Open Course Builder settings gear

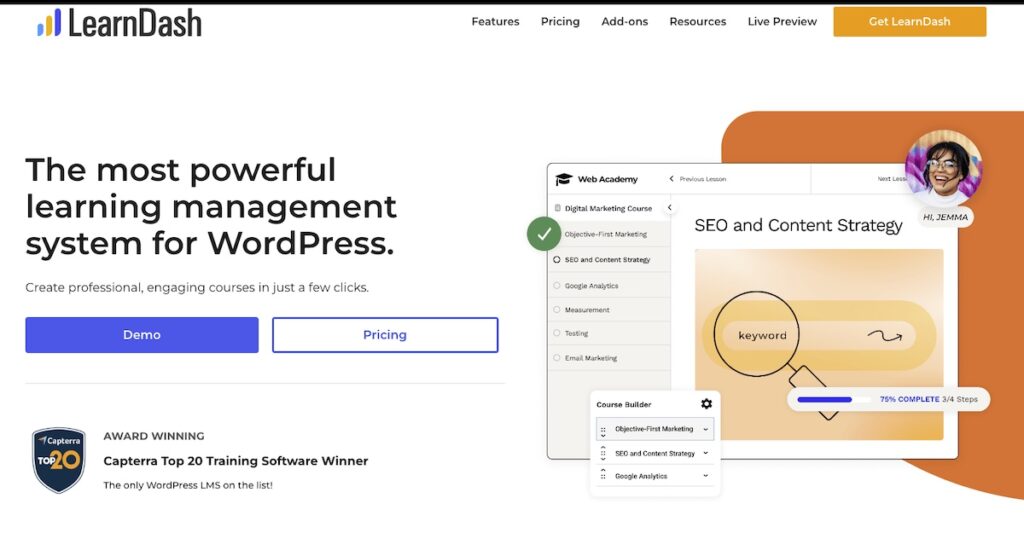click(706, 404)
